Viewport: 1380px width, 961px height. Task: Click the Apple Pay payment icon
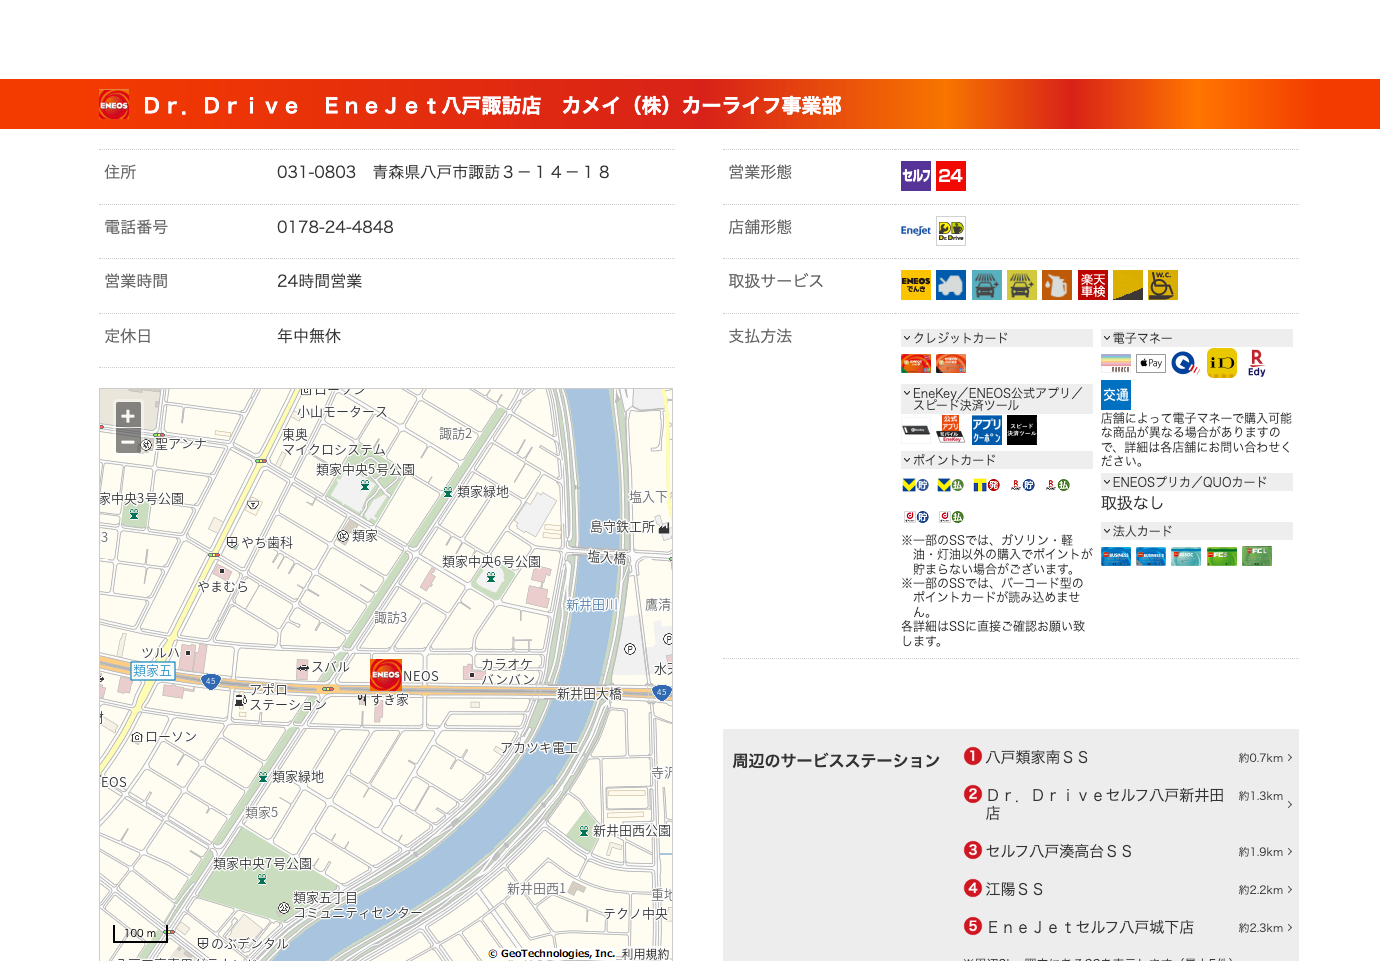coord(1151,363)
